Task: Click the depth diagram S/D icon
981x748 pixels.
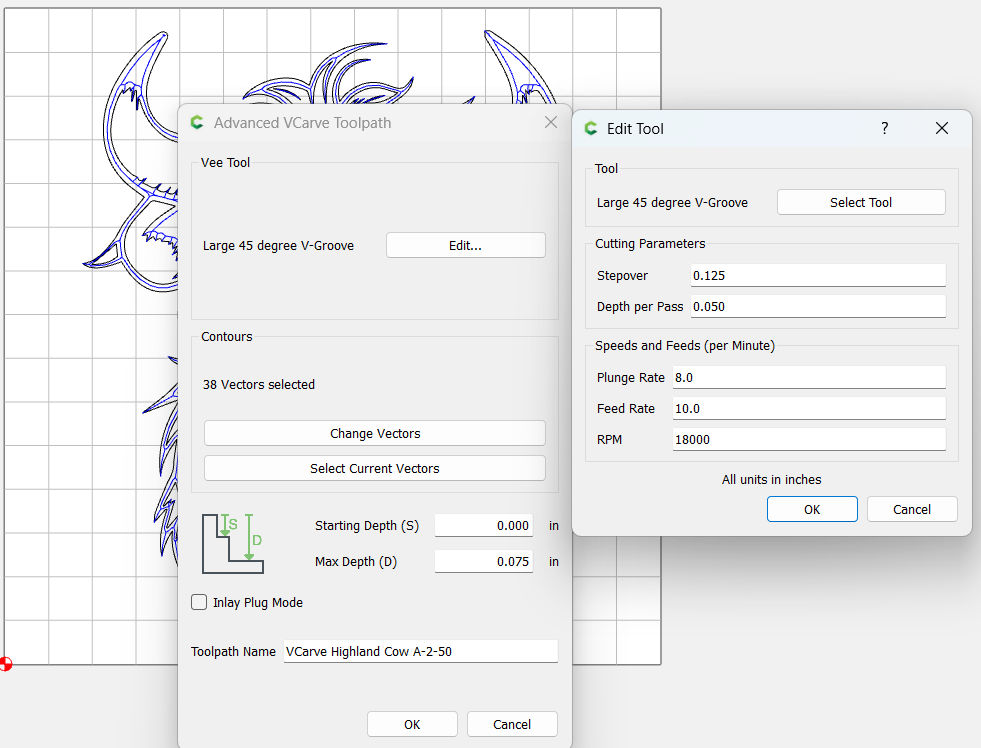Action: (x=233, y=543)
